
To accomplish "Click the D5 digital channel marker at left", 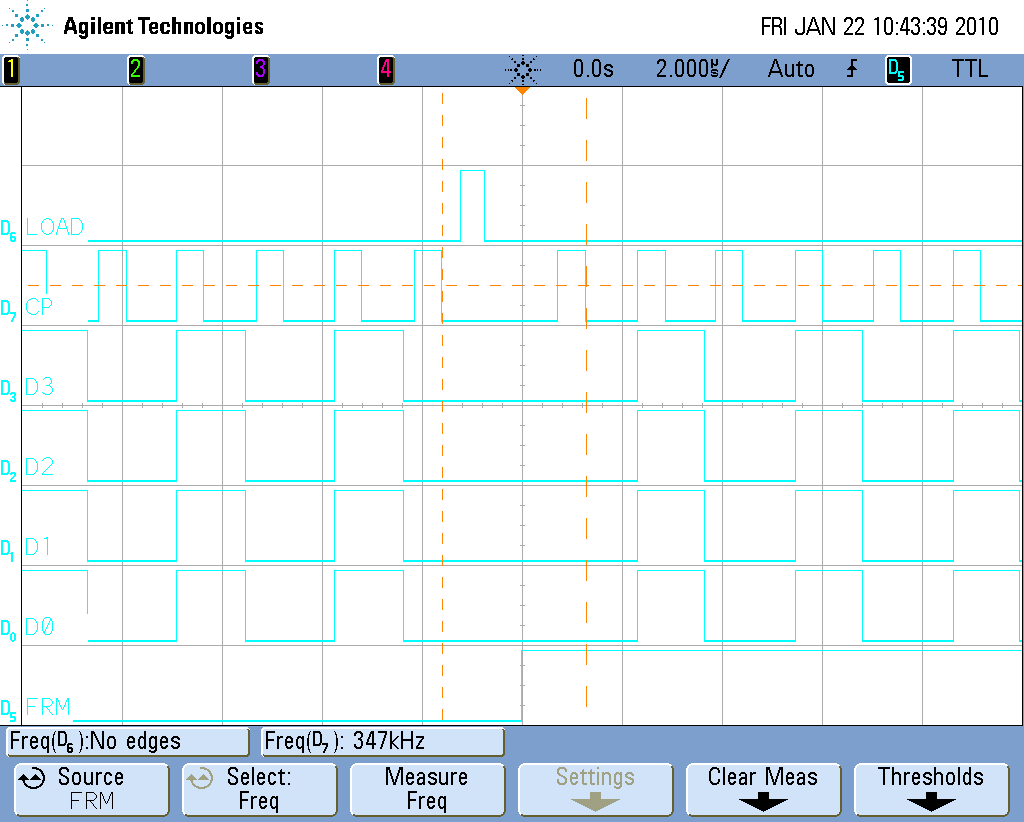I will click(8, 709).
